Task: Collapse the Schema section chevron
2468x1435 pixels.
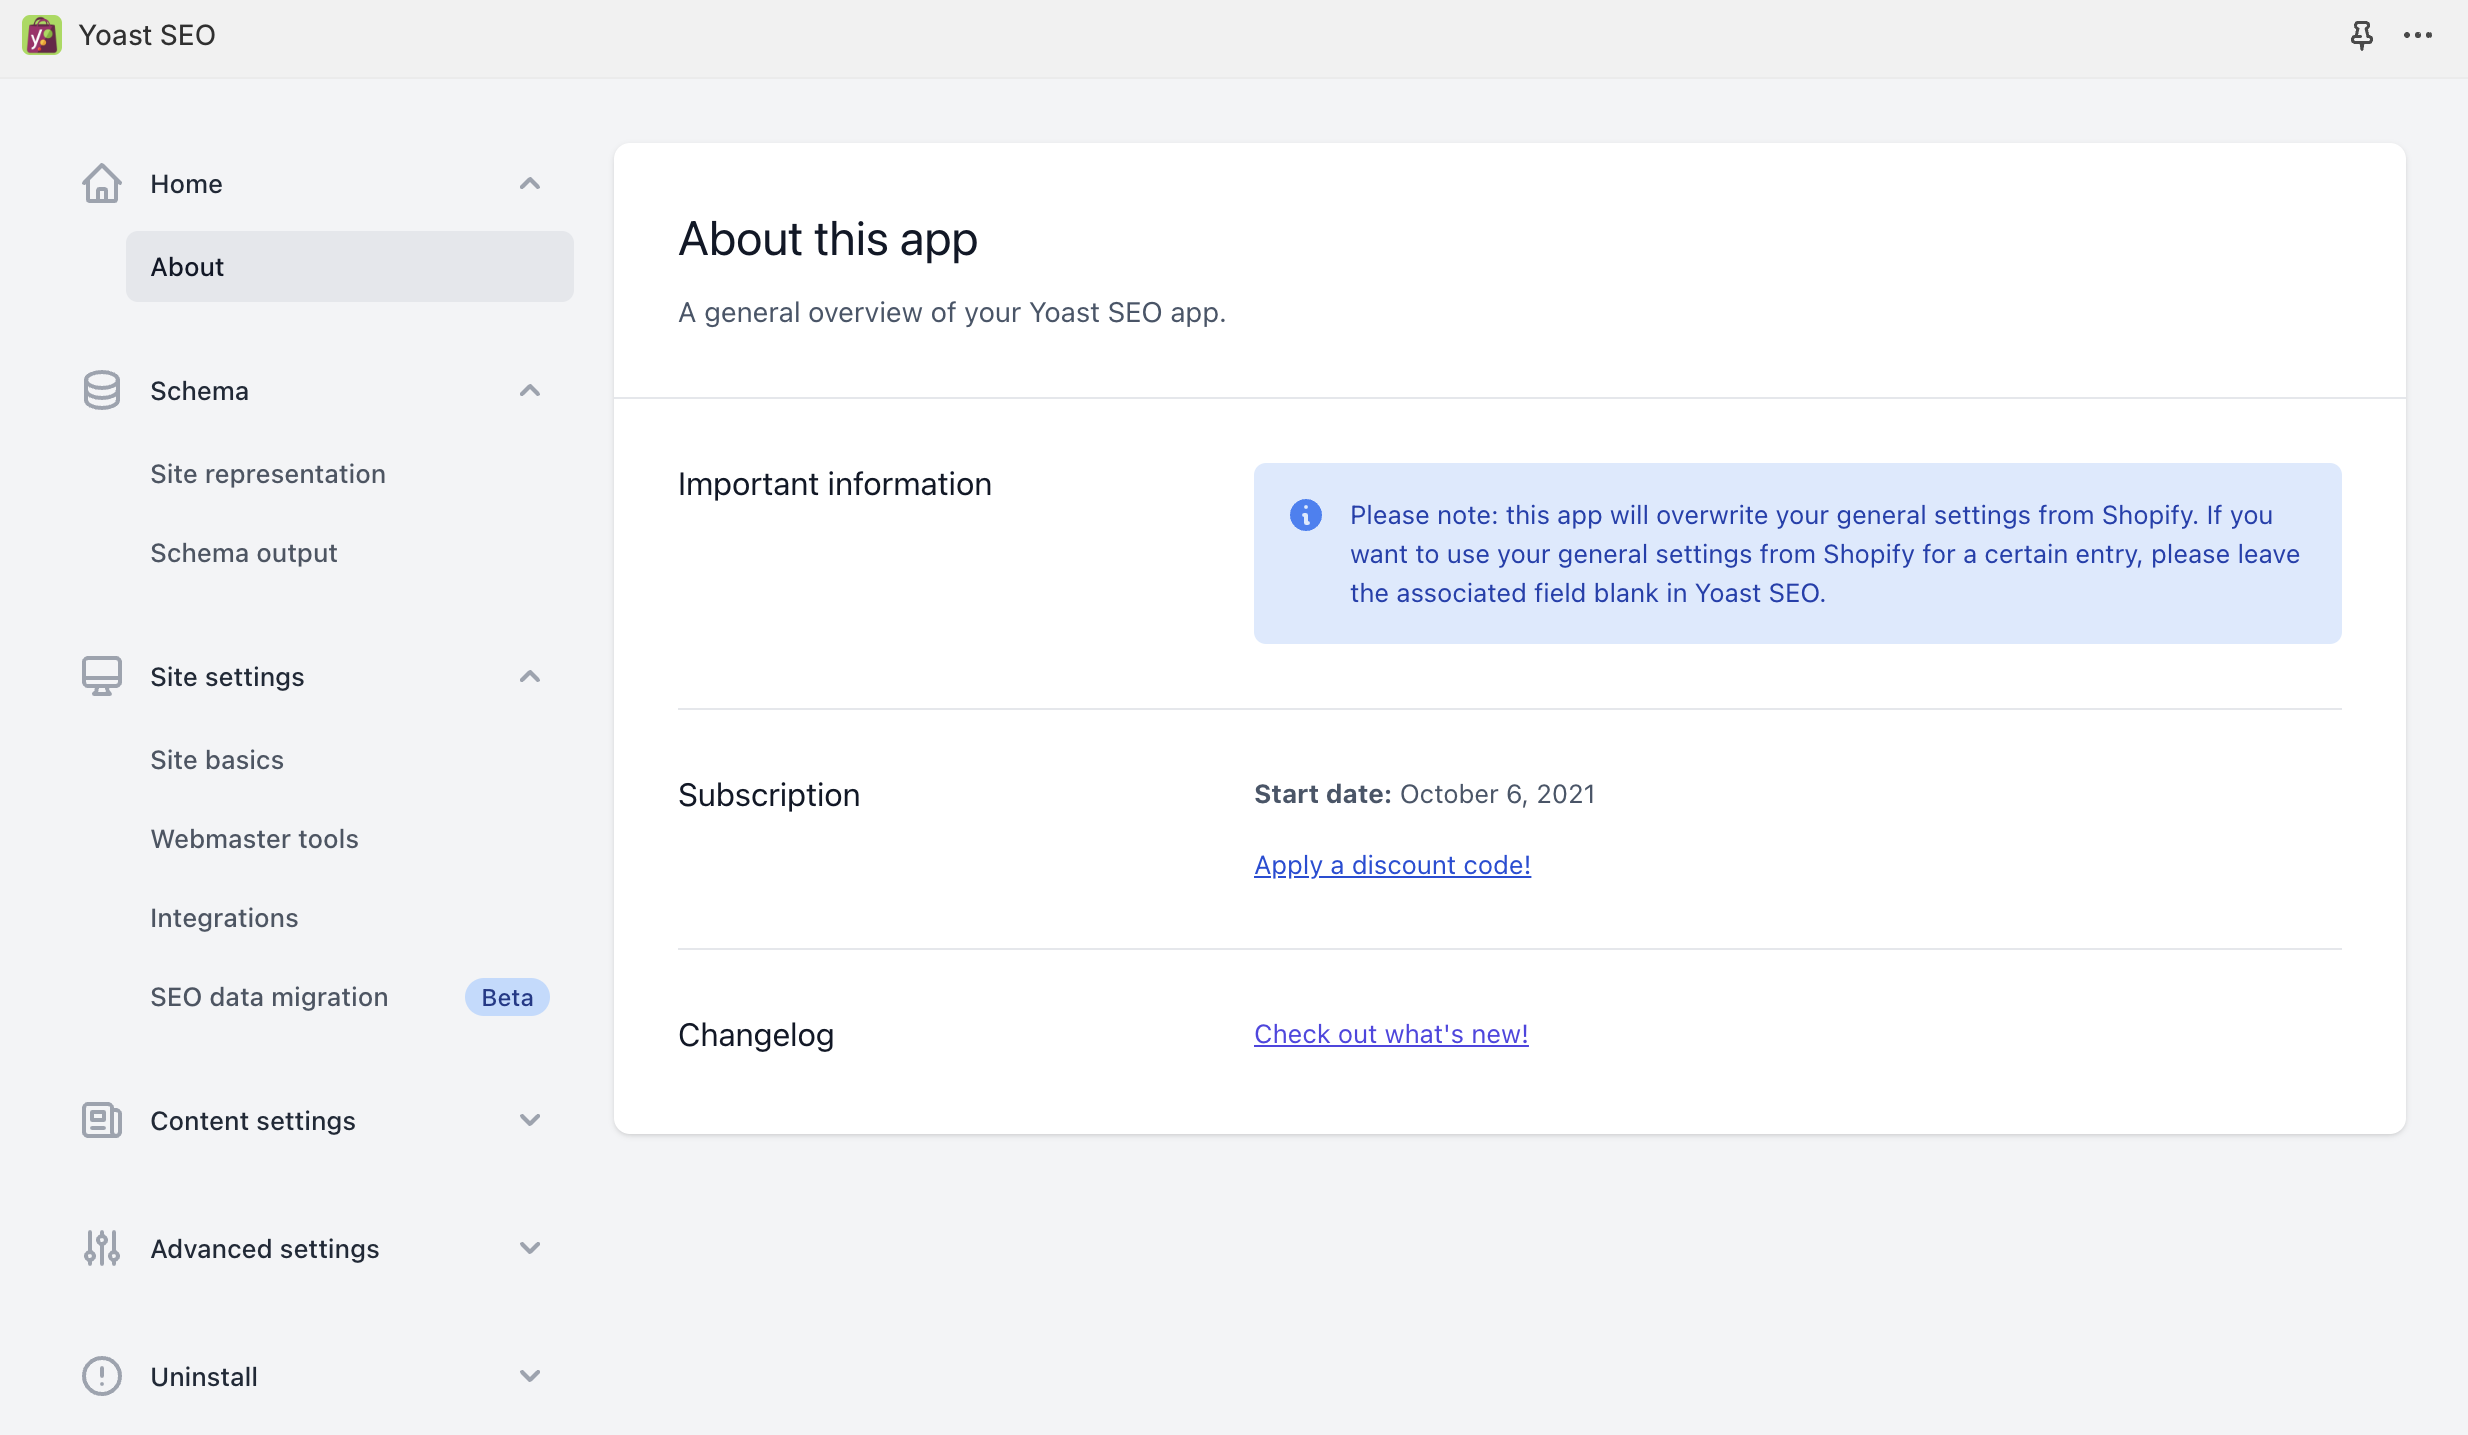Action: coord(530,391)
